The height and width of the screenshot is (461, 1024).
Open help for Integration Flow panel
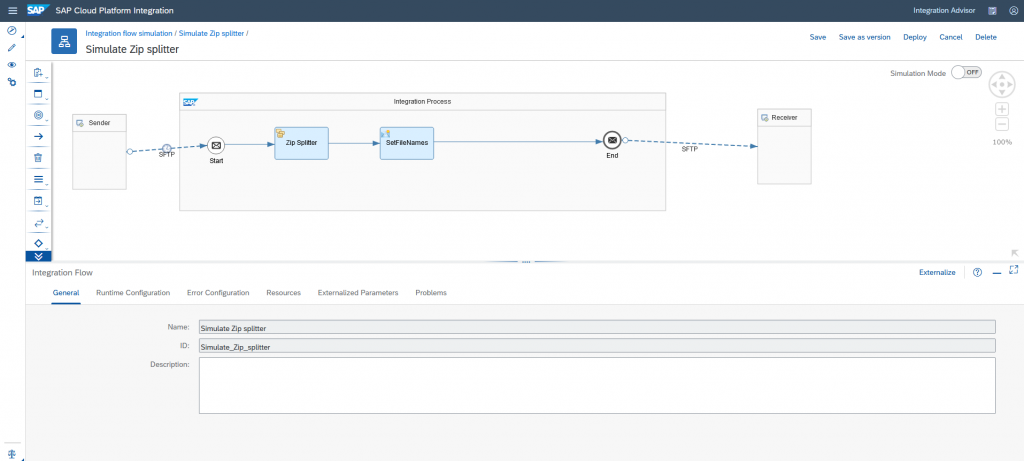[x=978, y=273]
